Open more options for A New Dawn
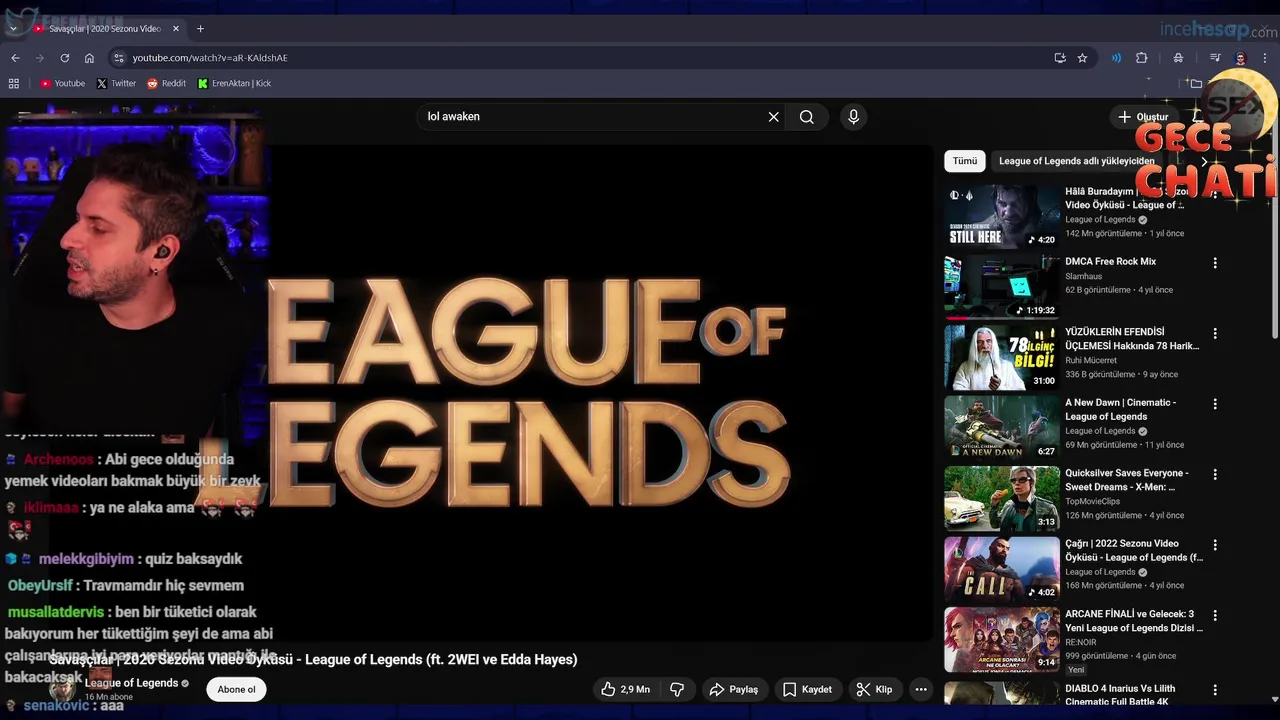1280x720 pixels. click(1215, 404)
